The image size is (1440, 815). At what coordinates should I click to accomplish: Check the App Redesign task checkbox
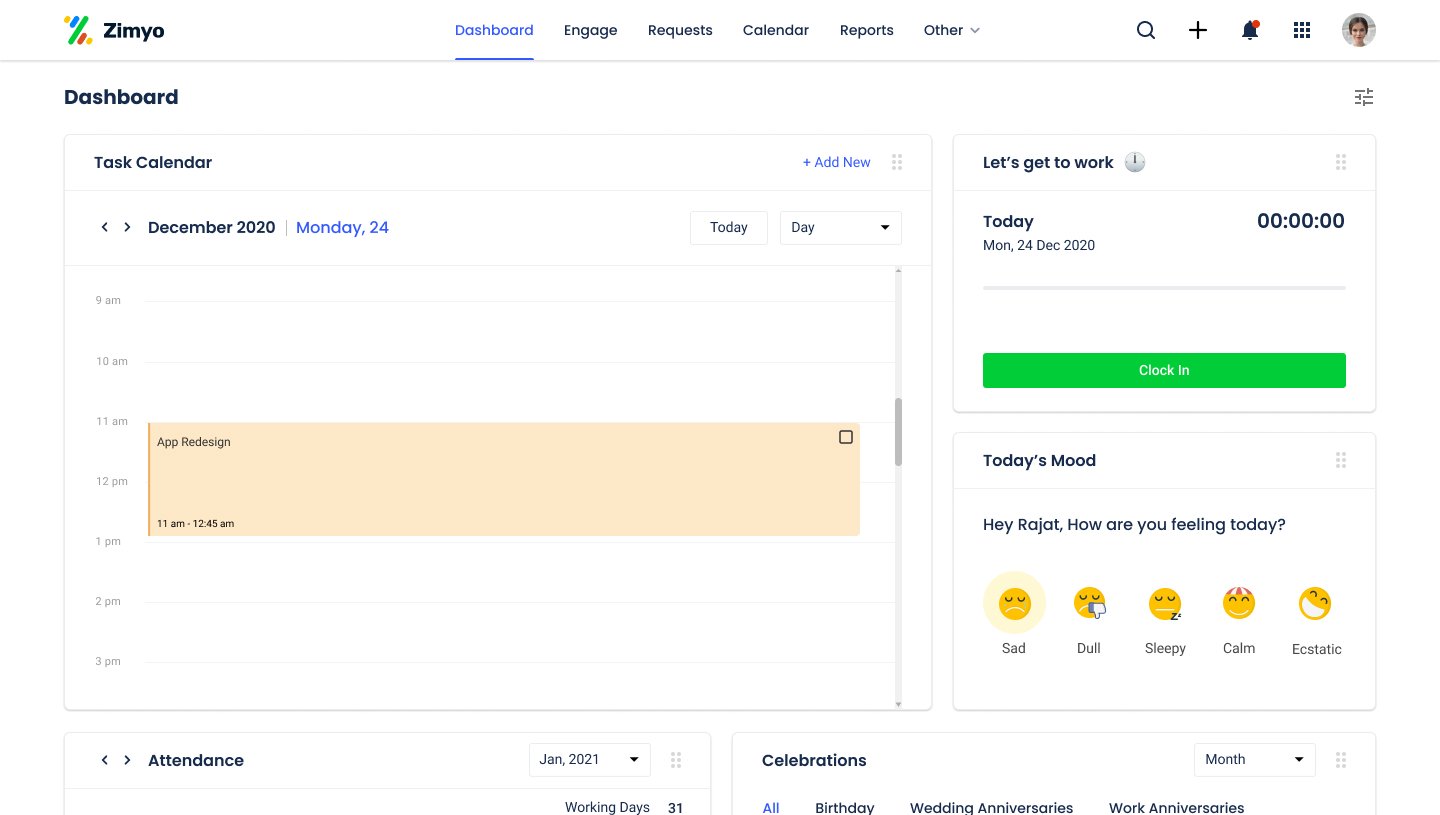coord(846,437)
